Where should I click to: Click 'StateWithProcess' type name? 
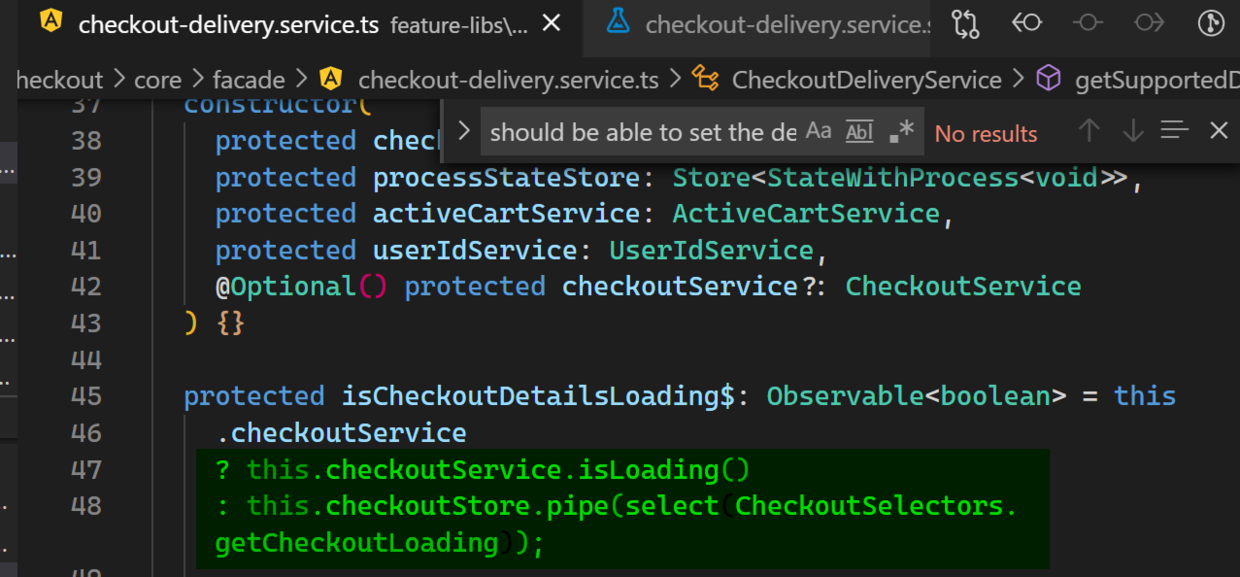tap(893, 178)
